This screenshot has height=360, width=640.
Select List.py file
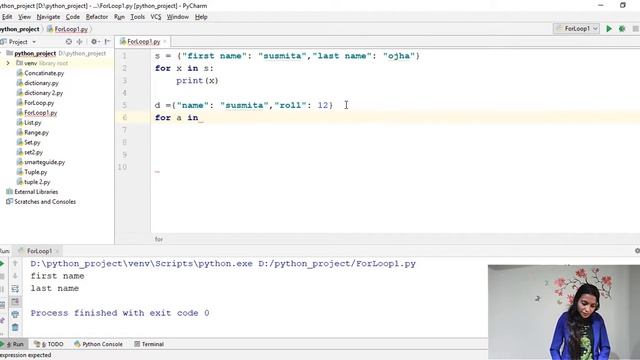[x=33, y=122]
